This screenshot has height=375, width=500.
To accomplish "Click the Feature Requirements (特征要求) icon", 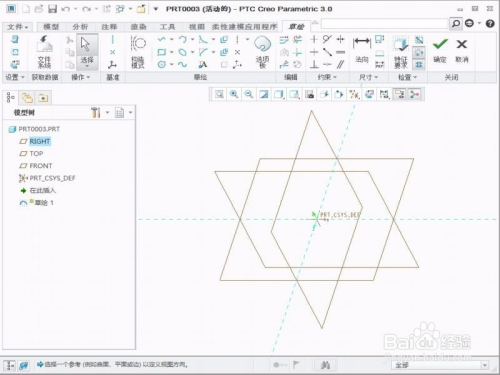I will 401,52.
